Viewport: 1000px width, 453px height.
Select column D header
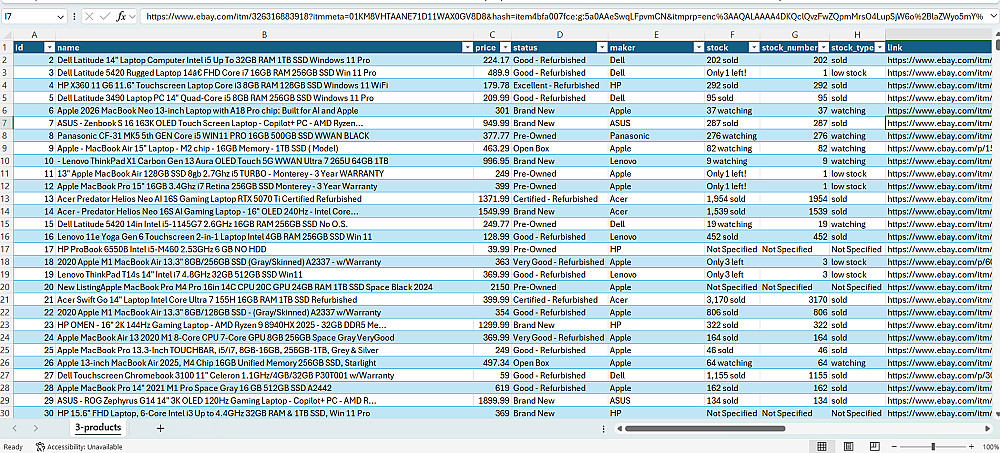559,34
